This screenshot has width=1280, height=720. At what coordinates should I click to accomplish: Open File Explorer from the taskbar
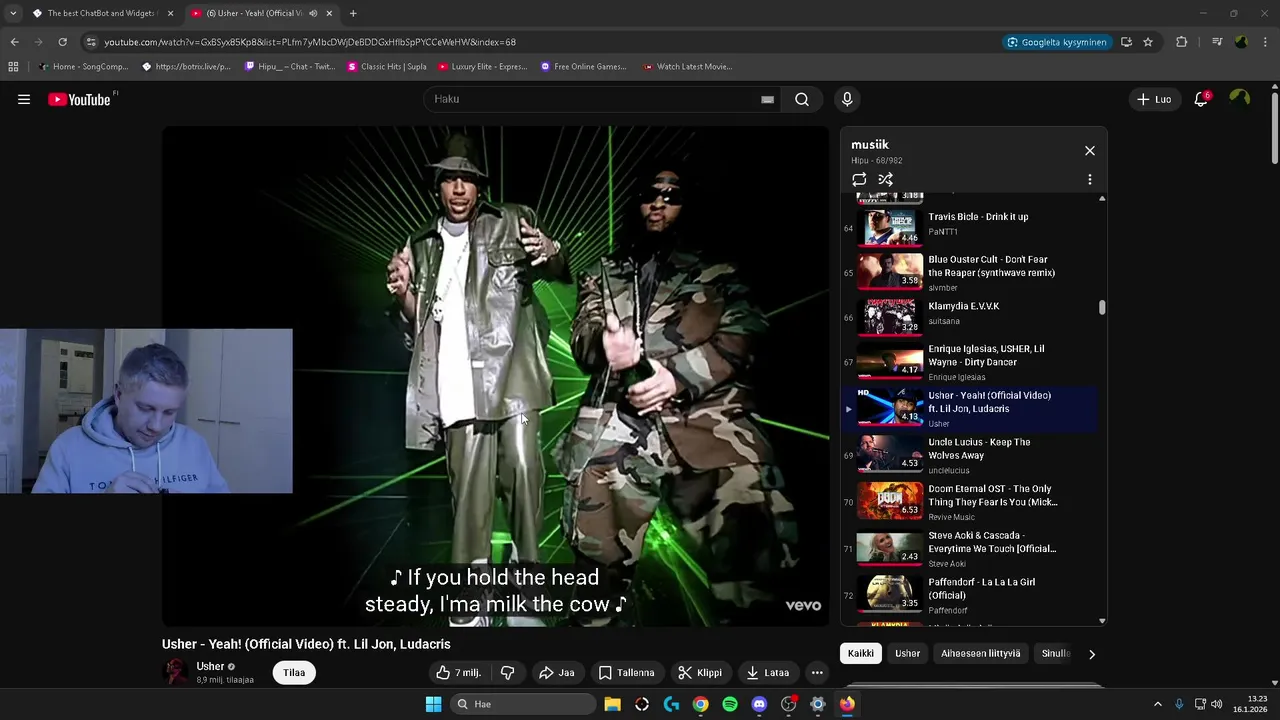(x=612, y=704)
